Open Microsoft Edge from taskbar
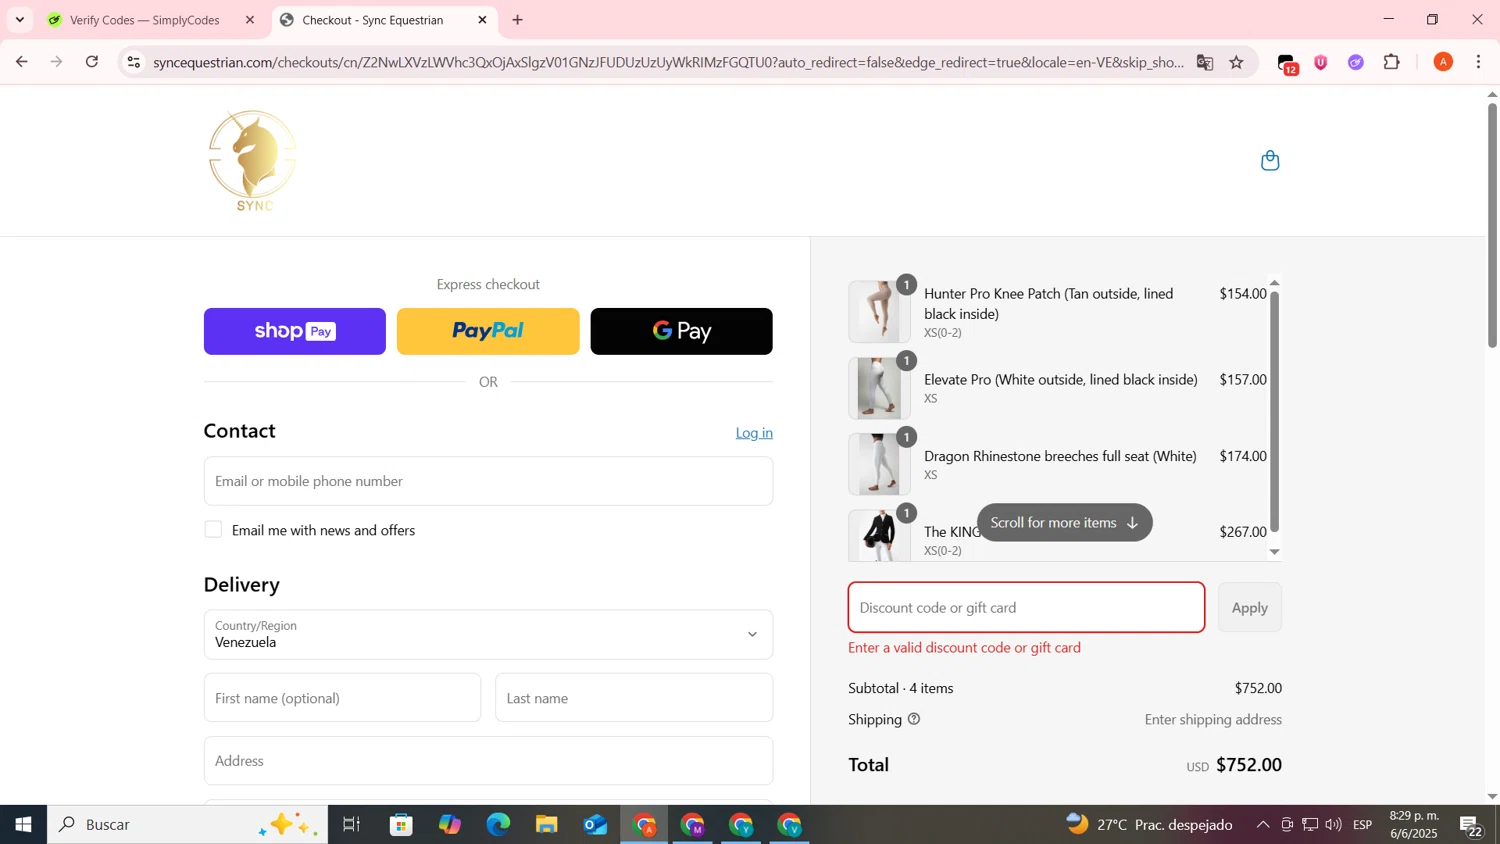1500x844 pixels. point(498,825)
